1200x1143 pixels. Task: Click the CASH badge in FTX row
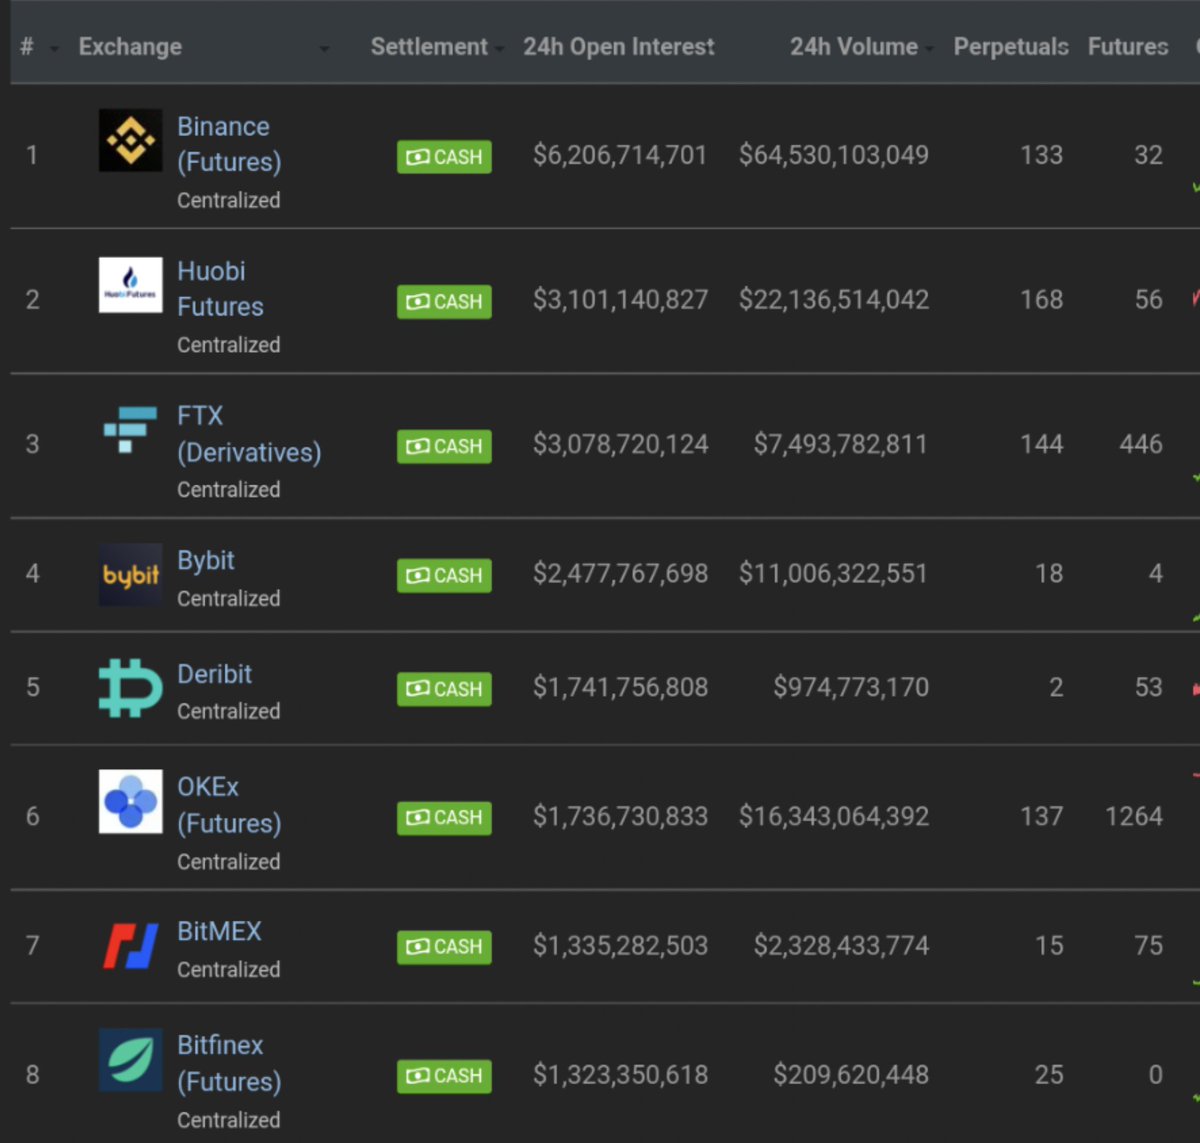click(x=444, y=446)
